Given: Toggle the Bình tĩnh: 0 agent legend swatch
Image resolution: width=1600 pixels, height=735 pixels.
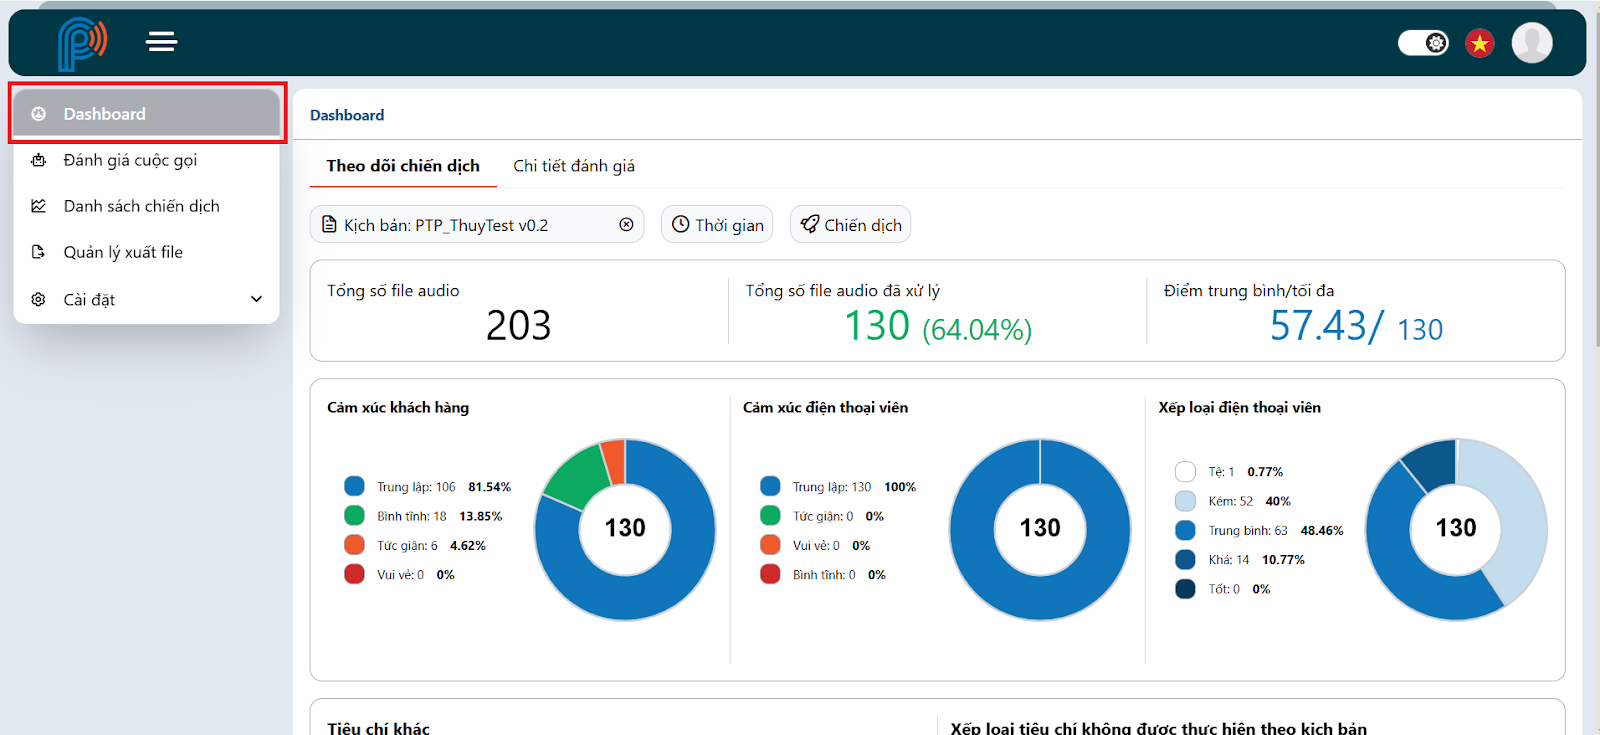Looking at the screenshot, I should (x=770, y=574).
